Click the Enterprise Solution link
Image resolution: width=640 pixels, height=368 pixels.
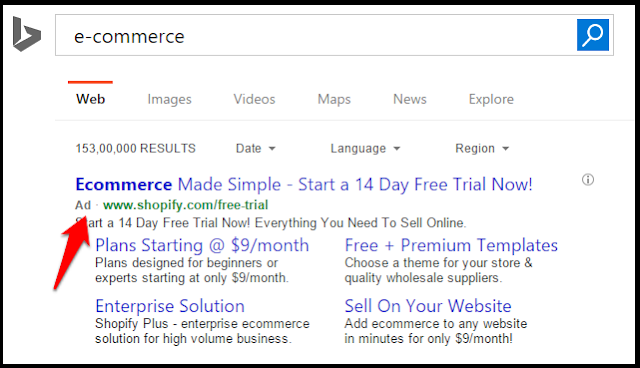pos(170,306)
